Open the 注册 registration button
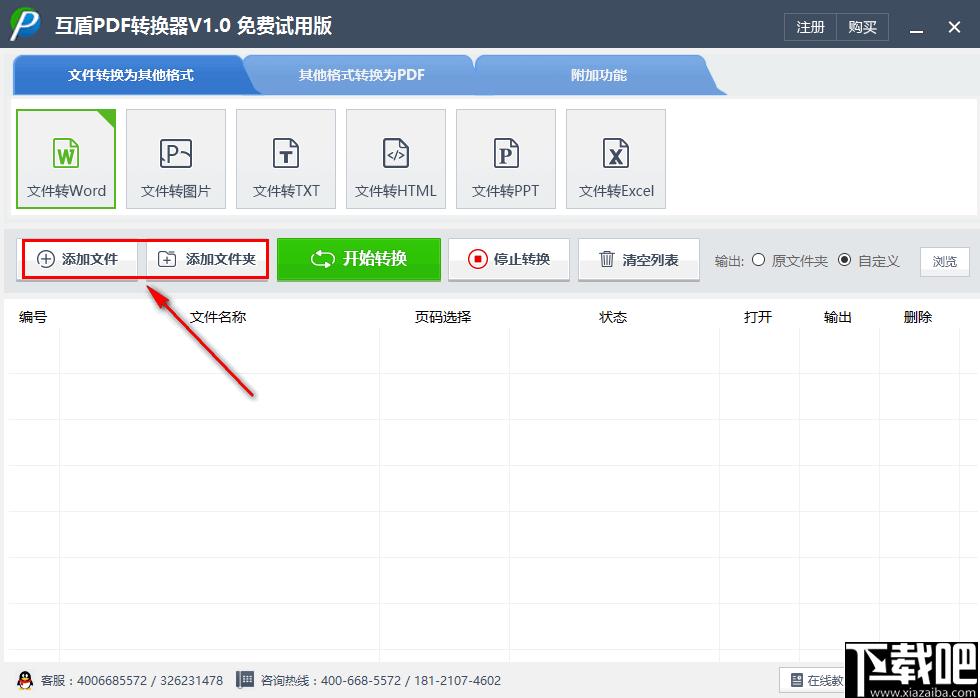Screen dimensions: 980x698 coord(811,27)
